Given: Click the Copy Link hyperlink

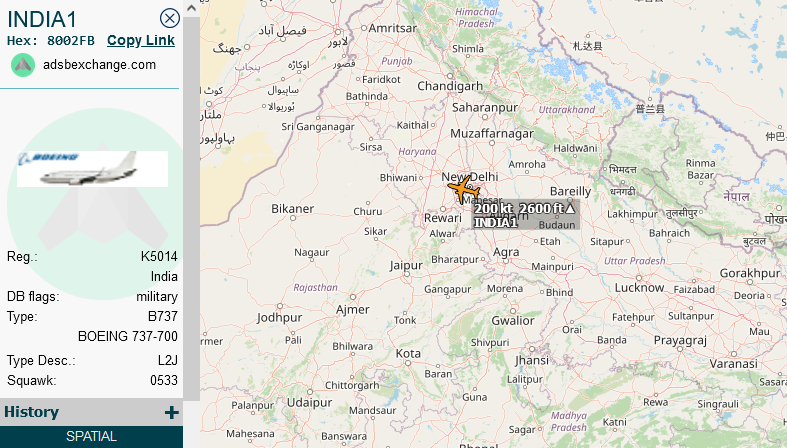Looking at the screenshot, I should 141,41.
